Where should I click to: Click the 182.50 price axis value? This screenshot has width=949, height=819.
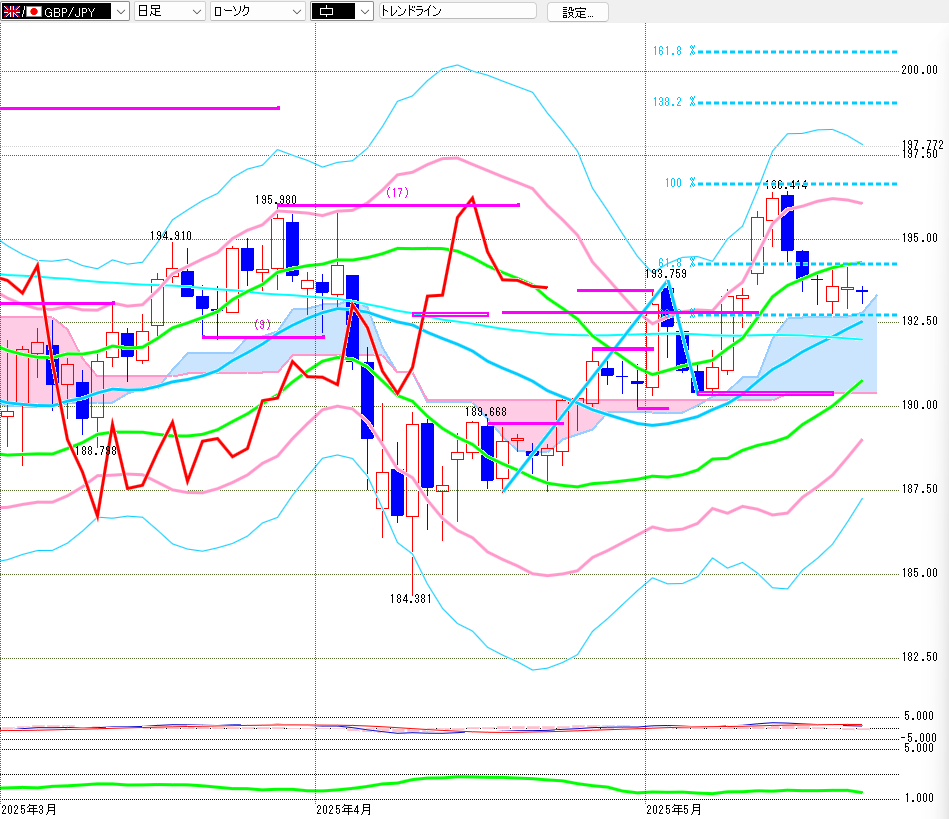pyautogui.click(x=919, y=657)
